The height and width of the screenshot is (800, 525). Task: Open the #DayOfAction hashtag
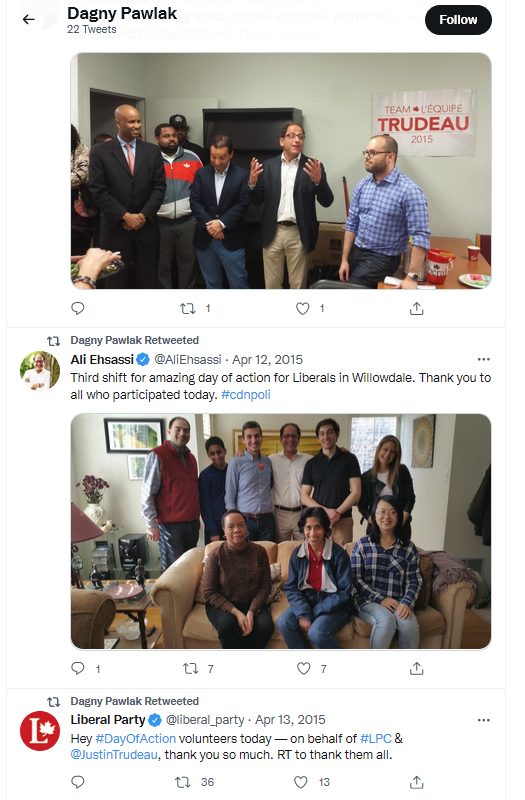tap(136, 738)
